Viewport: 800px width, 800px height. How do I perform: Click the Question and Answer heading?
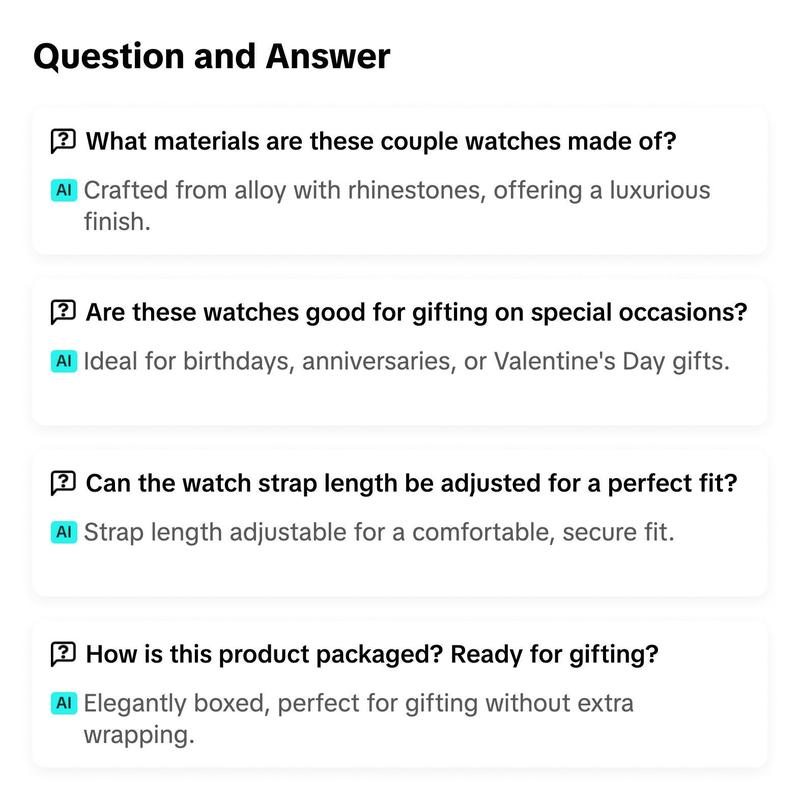click(x=212, y=56)
